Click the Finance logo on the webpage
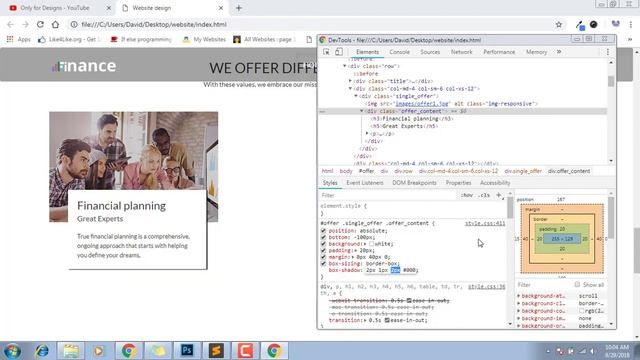This screenshot has height=360, width=640. (x=84, y=66)
